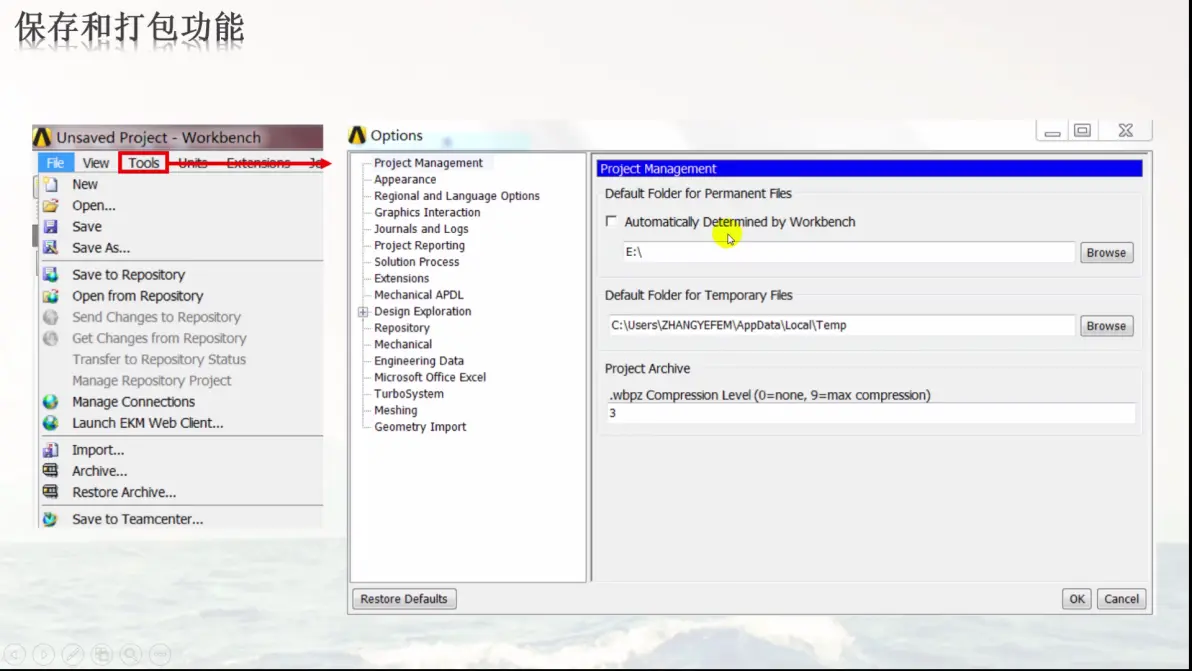Click the Open... folder icon

coord(51,206)
